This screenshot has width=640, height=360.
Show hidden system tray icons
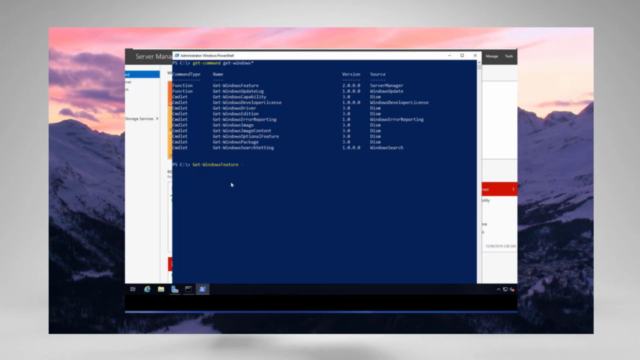[x=498, y=289]
